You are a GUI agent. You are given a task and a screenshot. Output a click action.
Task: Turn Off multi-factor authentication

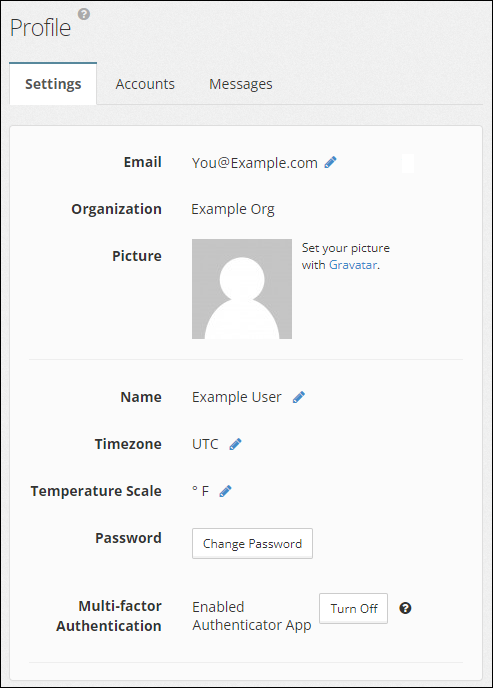[354, 609]
